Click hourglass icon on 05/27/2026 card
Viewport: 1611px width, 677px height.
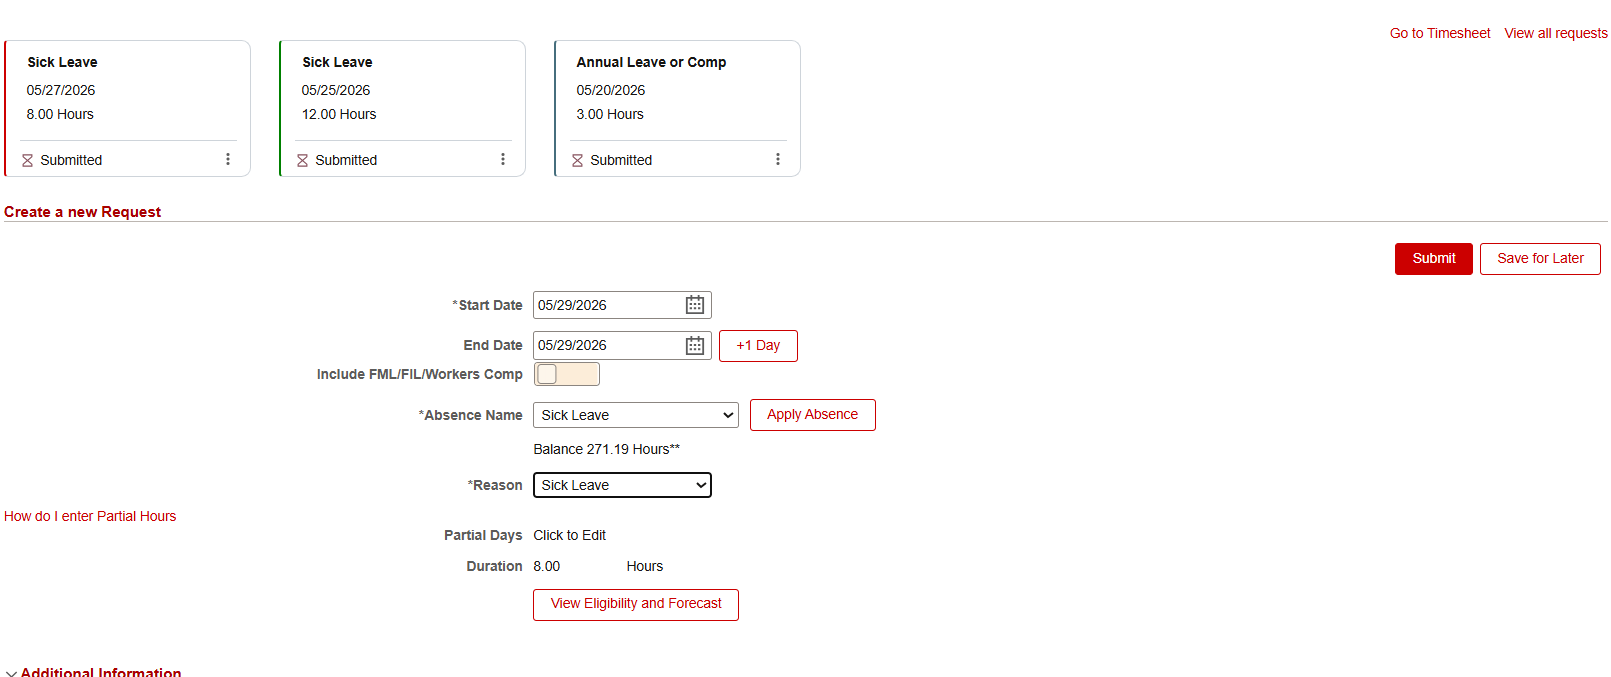[x=28, y=160]
